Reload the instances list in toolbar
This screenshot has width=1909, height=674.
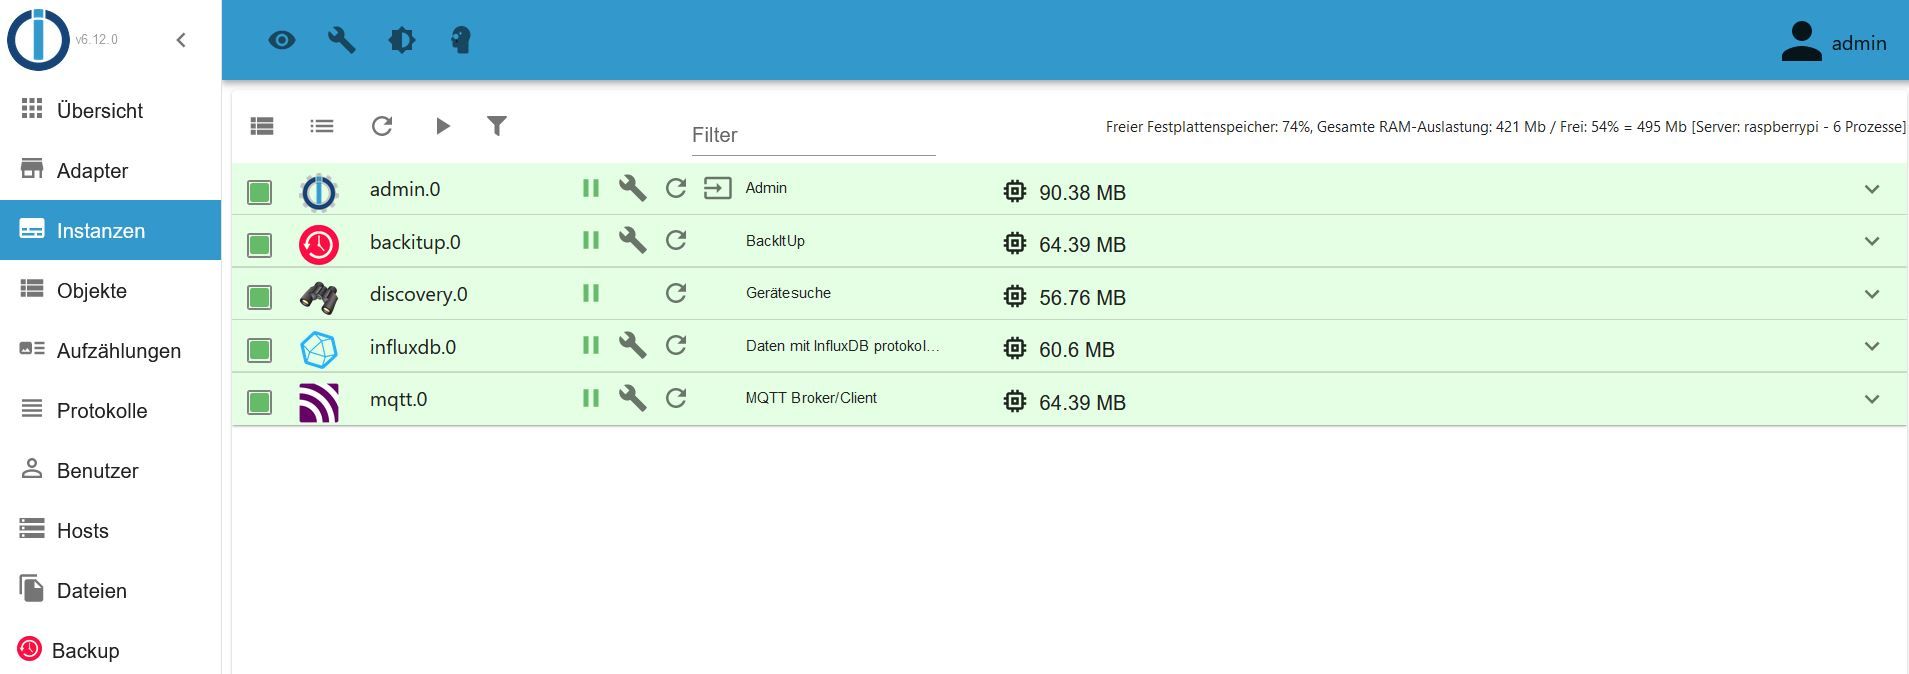coord(382,126)
